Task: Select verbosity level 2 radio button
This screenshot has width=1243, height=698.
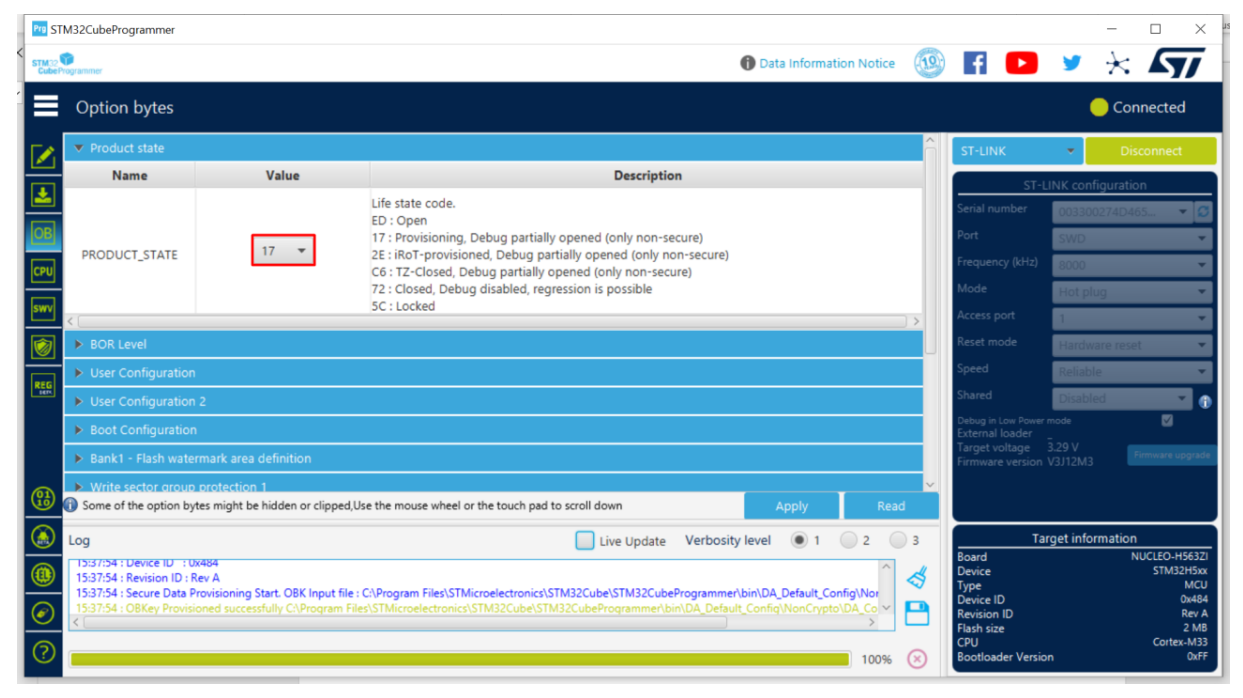Action: pyautogui.click(x=849, y=540)
